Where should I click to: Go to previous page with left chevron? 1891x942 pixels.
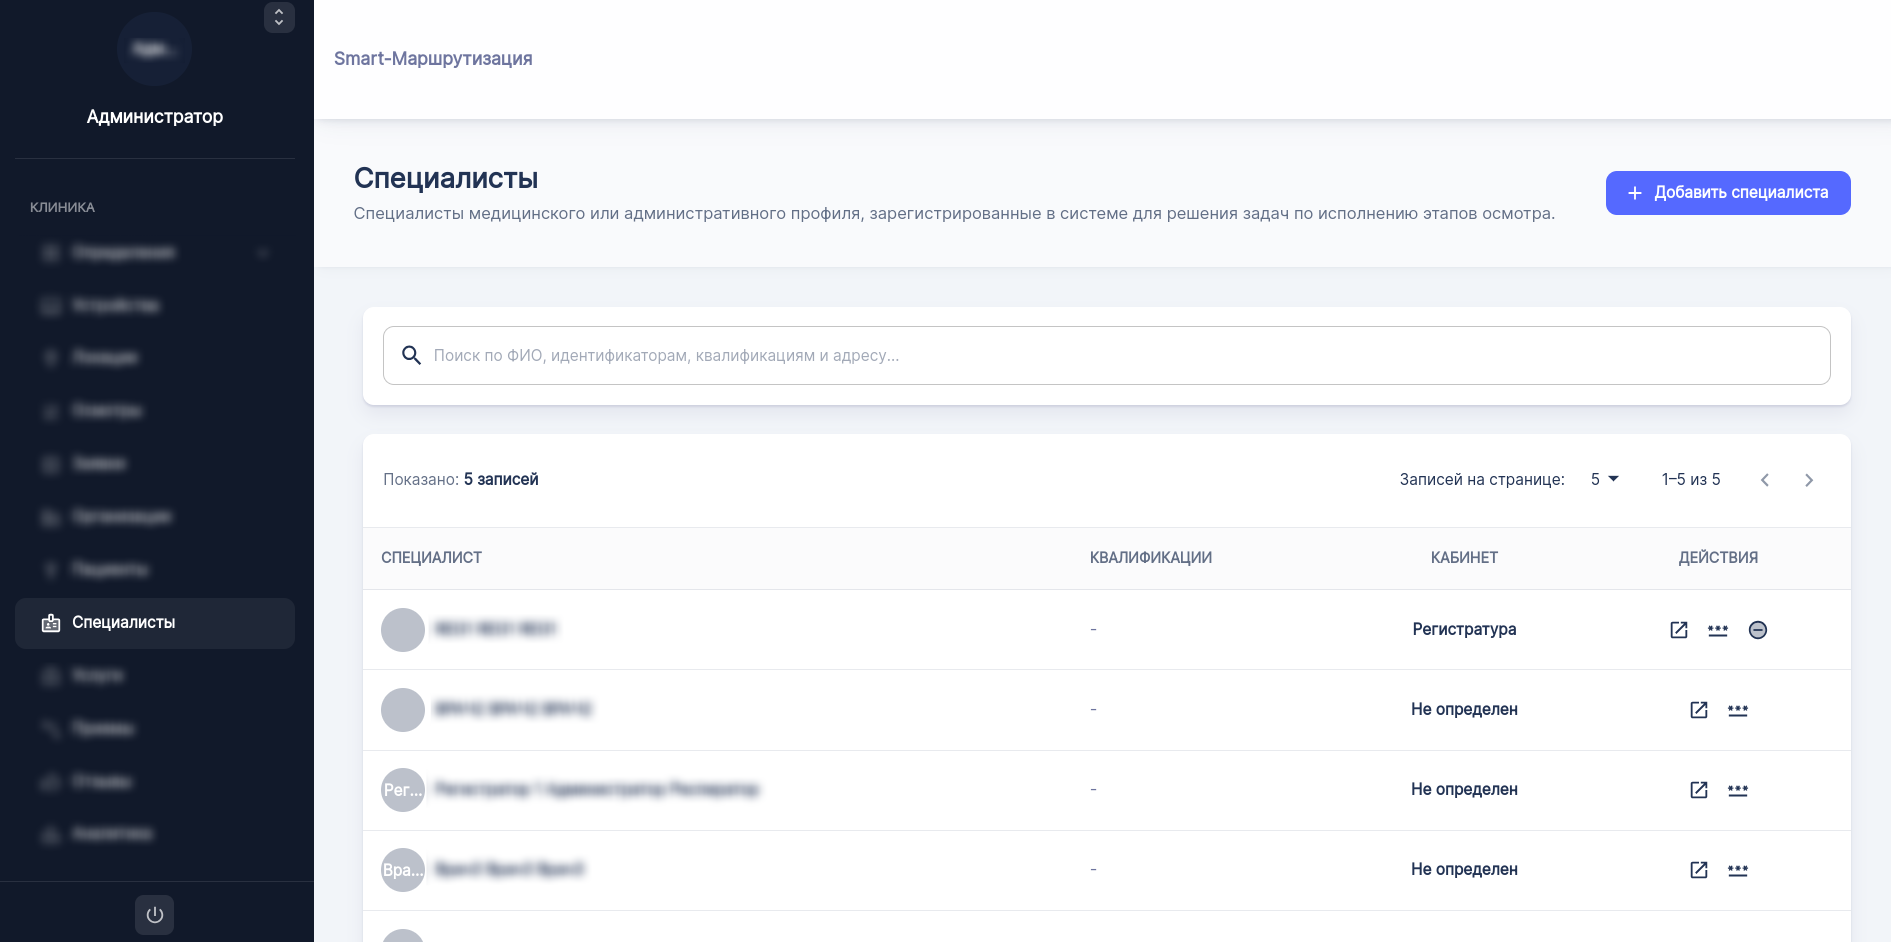tap(1765, 480)
